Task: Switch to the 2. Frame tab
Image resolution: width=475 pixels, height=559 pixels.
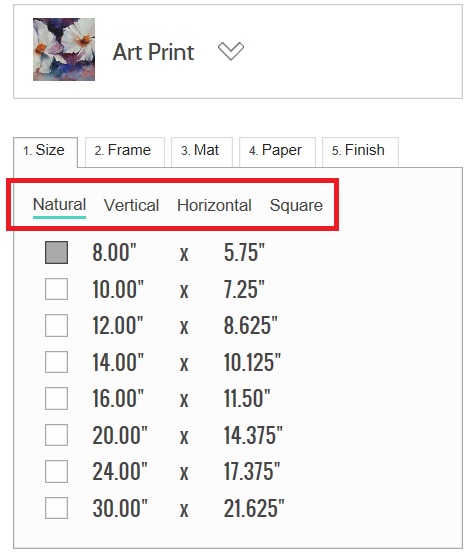Action: pos(124,152)
